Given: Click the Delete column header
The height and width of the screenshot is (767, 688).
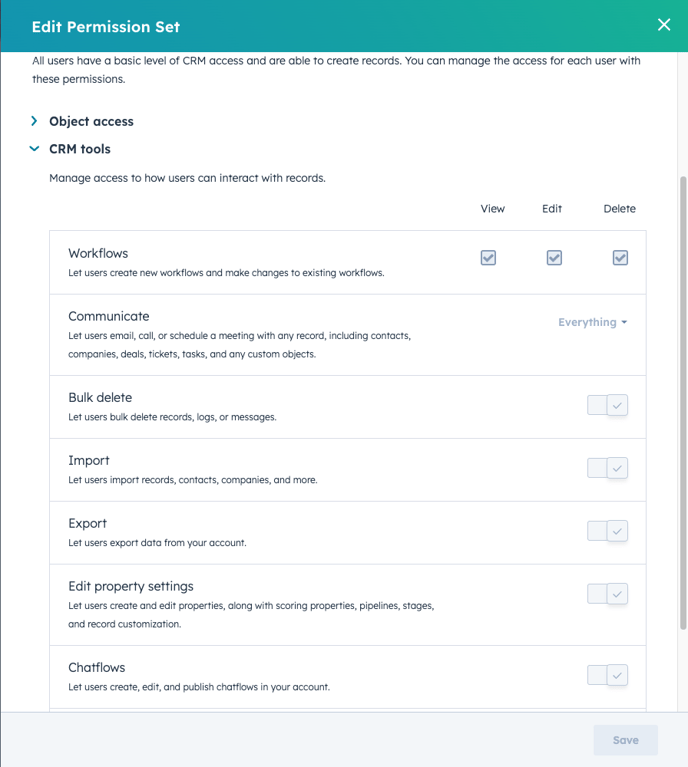Looking at the screenshot, I should [x=619, y=209].
